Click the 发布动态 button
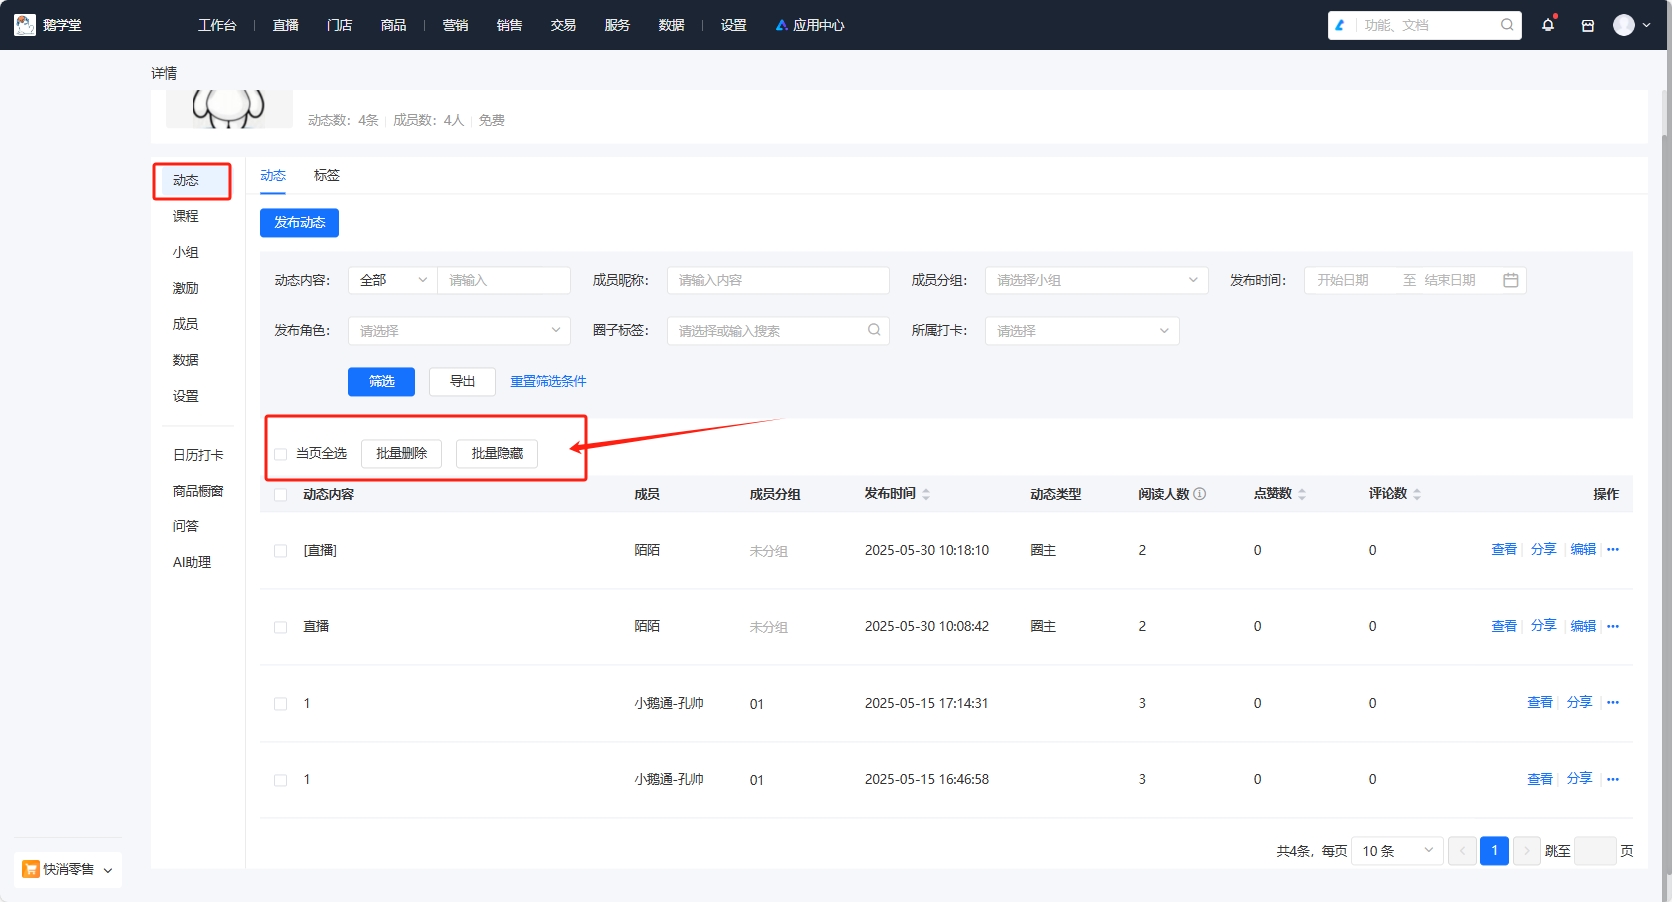Viewport: 1672px width, 902px height. (299, 223)
